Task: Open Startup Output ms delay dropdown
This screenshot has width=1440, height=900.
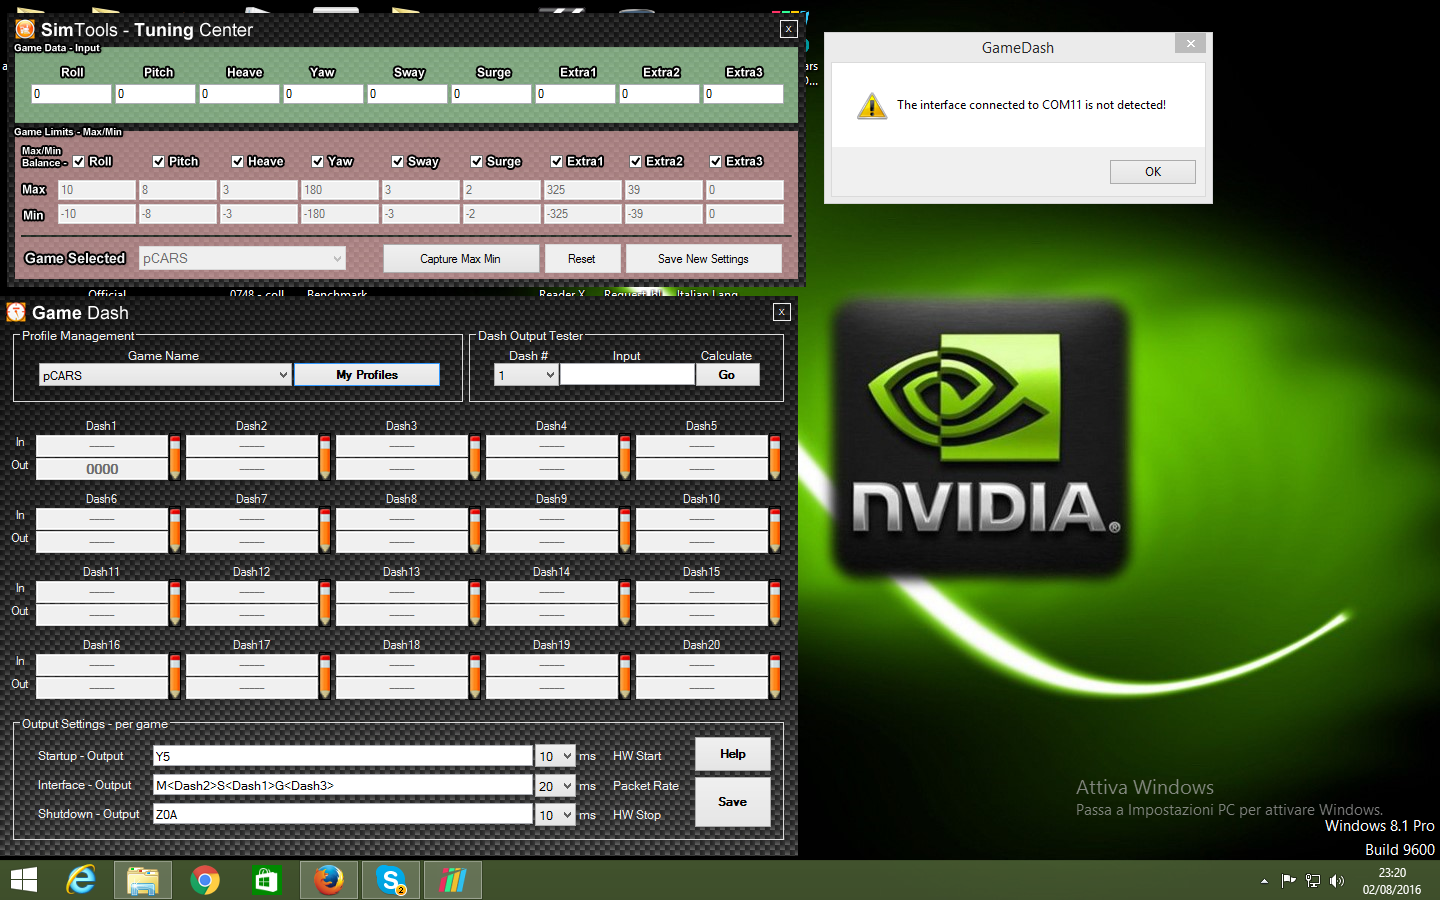Action: point(556,756)
